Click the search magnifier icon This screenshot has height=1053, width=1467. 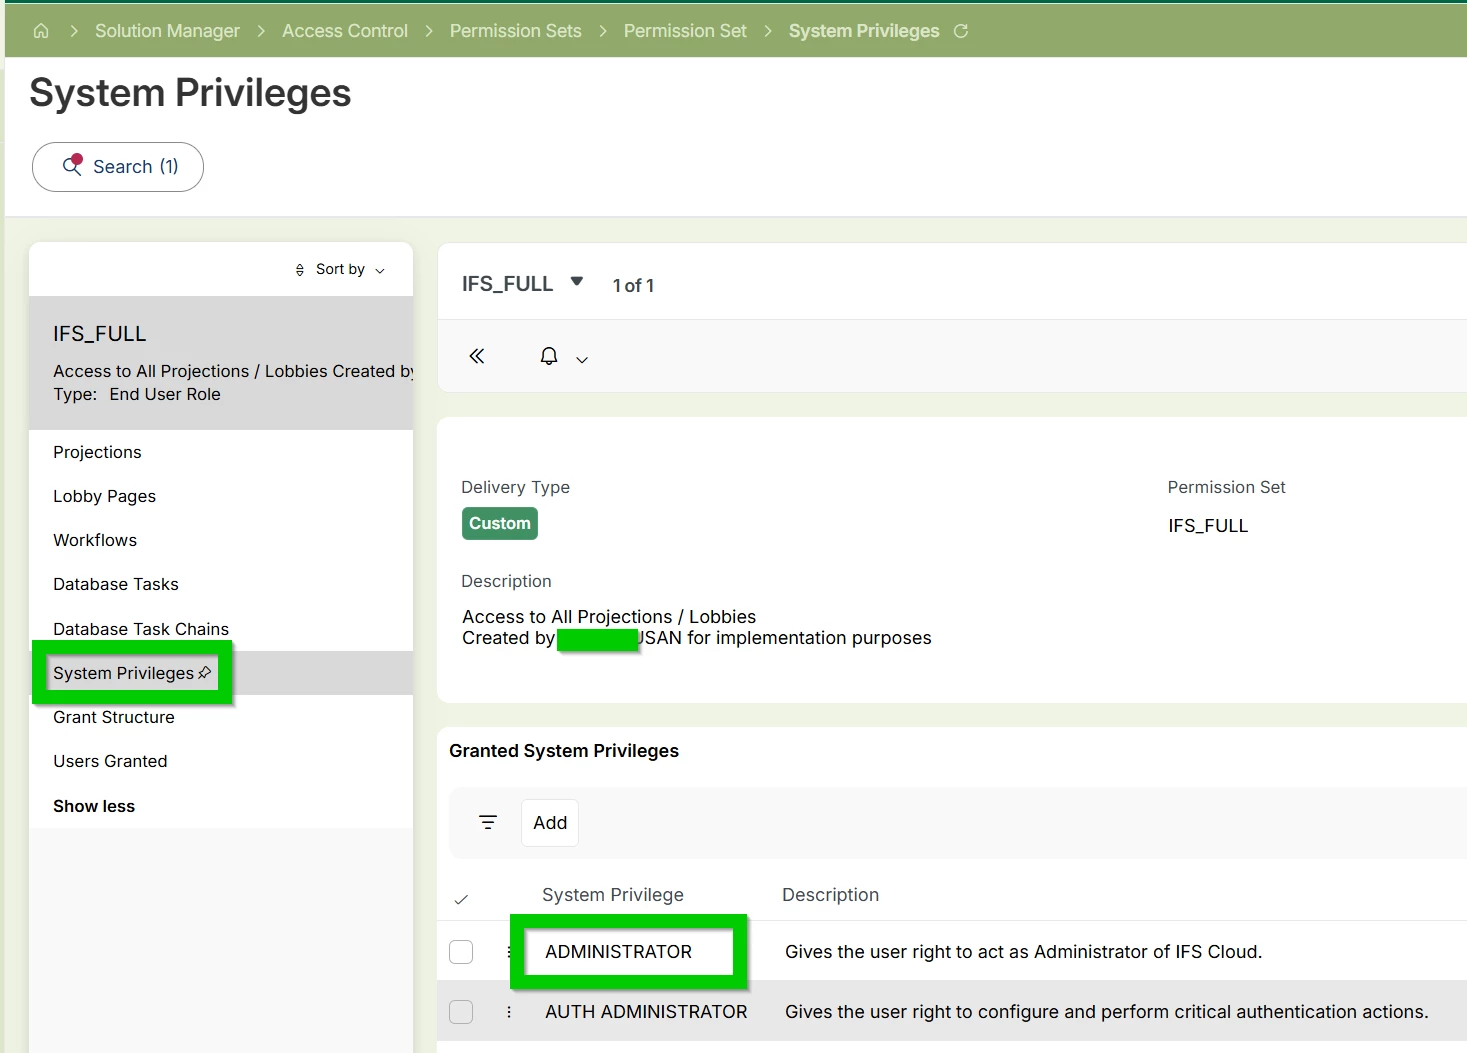tap(72, 166)
